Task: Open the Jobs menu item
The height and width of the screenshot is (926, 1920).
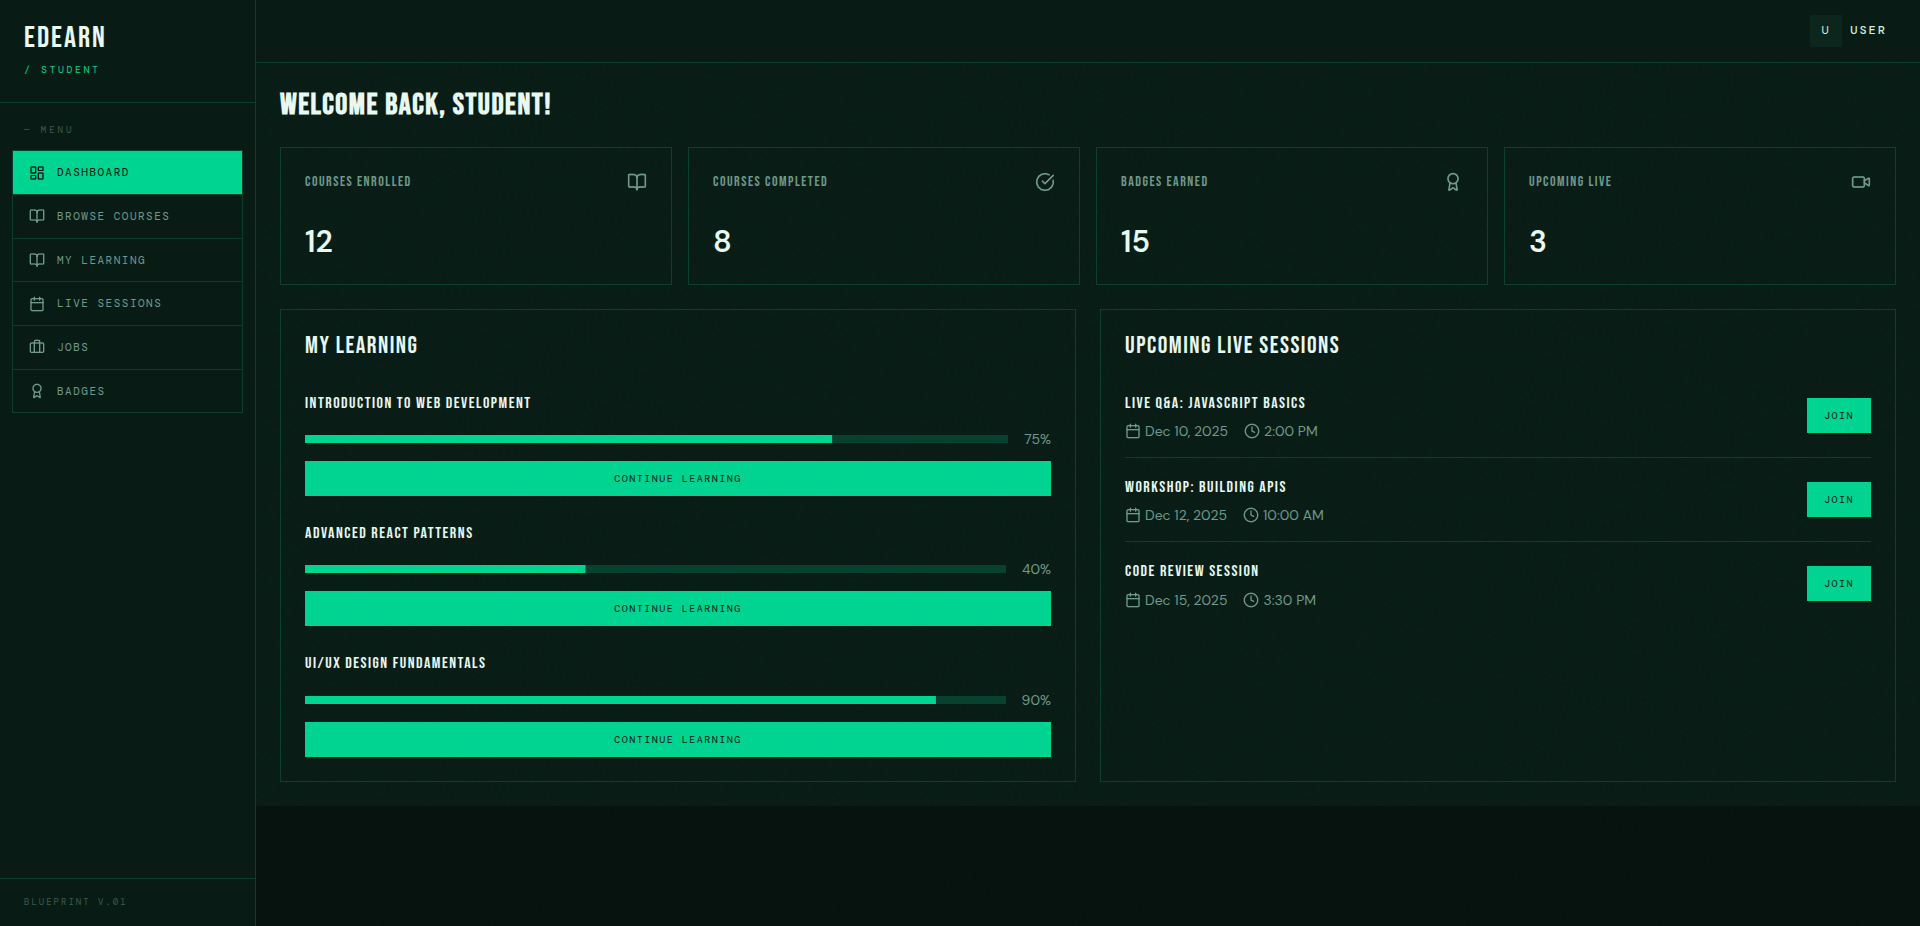Action: tap(127, 347)
